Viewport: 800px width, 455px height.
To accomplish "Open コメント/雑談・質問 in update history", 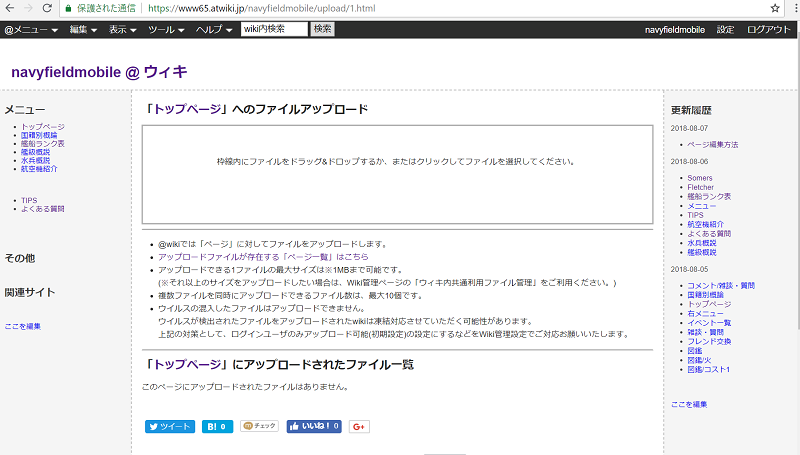I will tap(721, 286).
